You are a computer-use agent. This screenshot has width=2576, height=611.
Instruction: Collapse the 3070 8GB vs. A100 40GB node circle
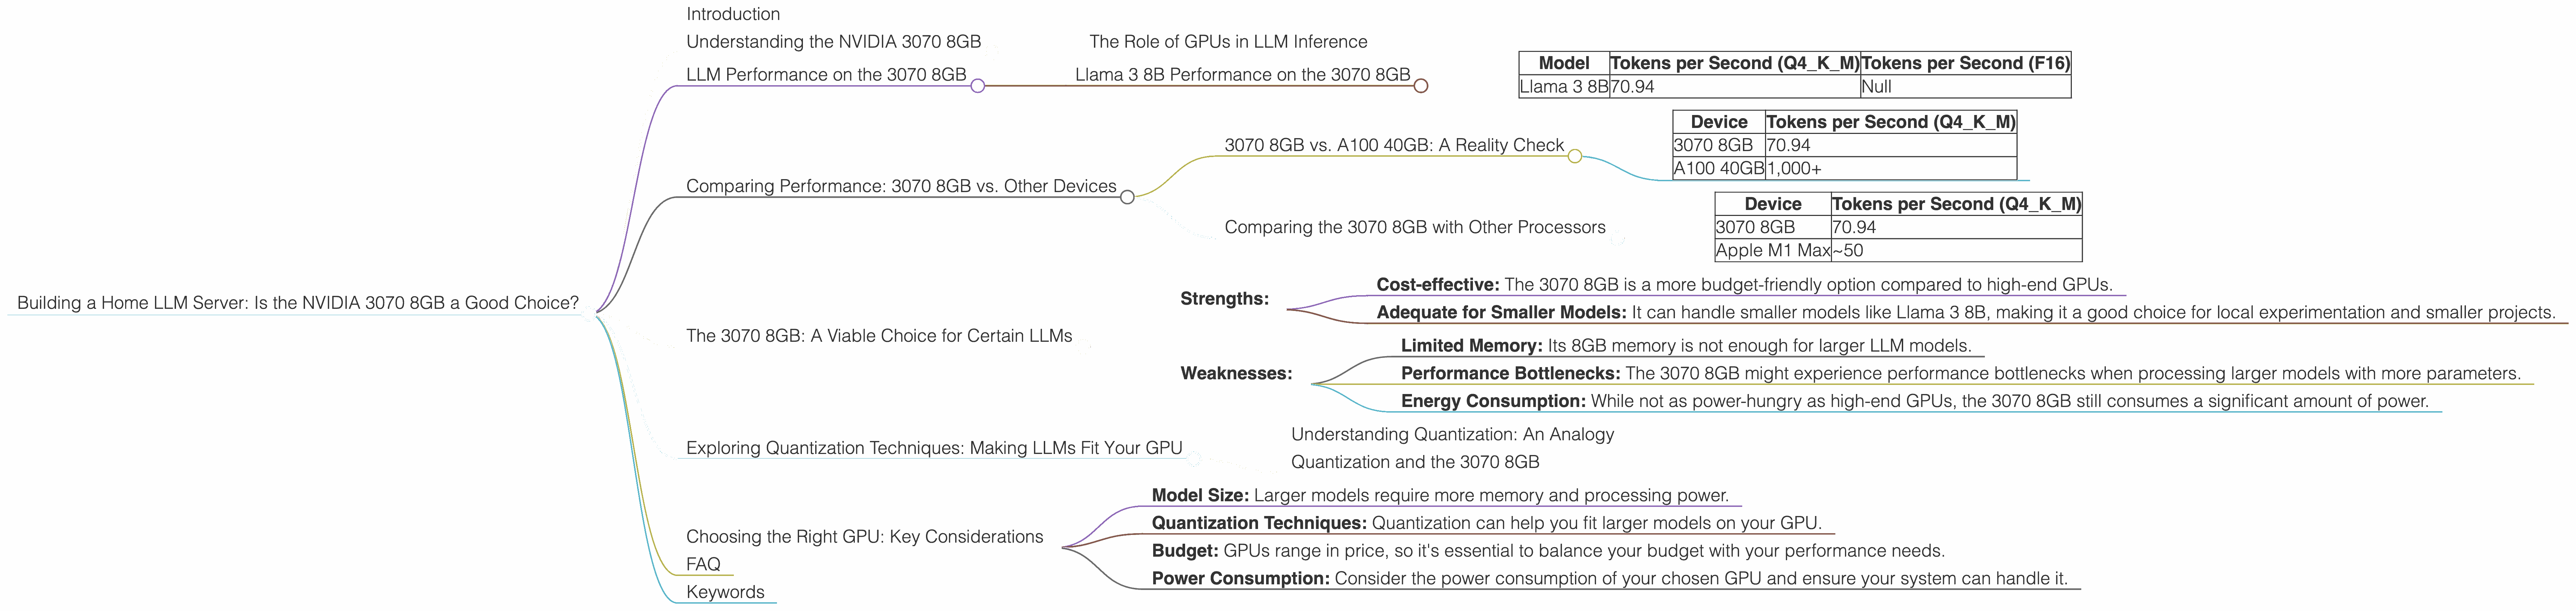(x=1575, y=156)
